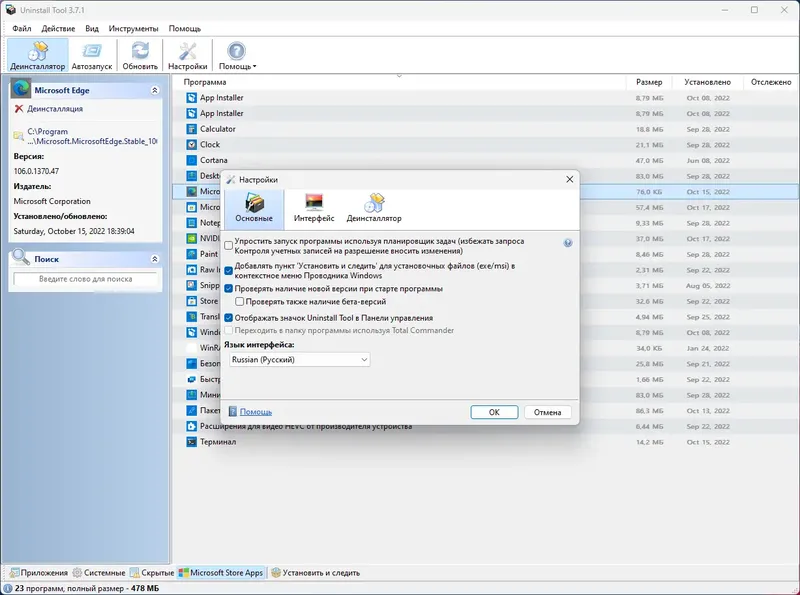Viewport: 800px width, 595px height.
Task: Select the Терминал app icon
Action: point(191,442)
